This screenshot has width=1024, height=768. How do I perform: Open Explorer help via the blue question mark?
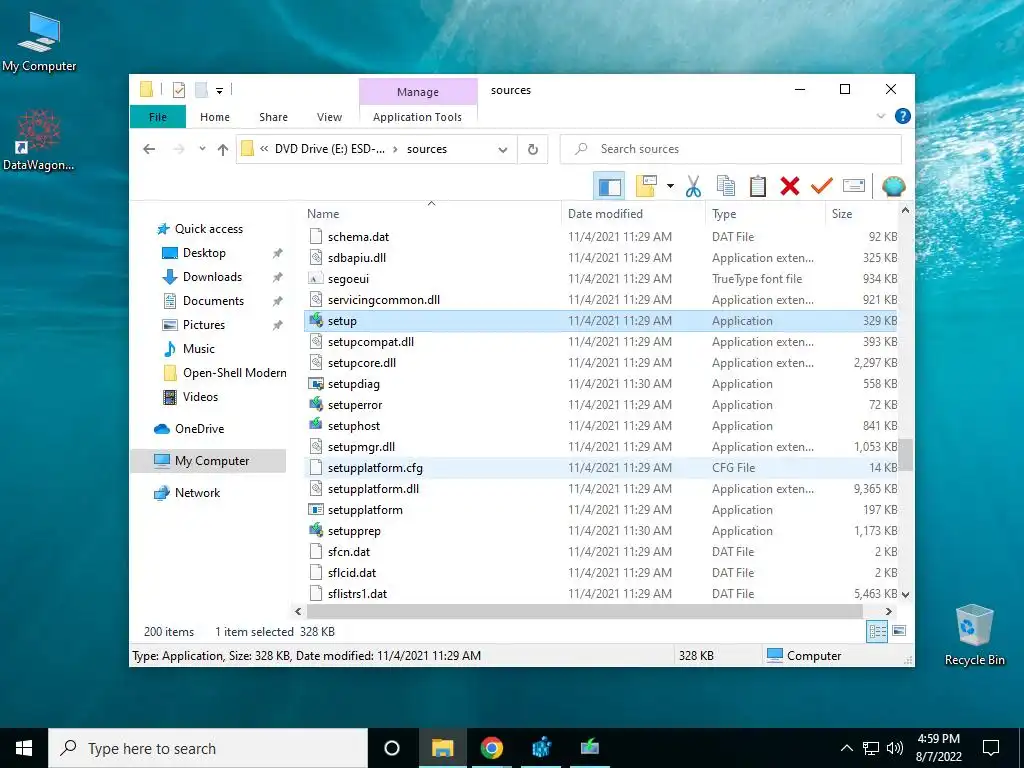click(x=903, y=116)
